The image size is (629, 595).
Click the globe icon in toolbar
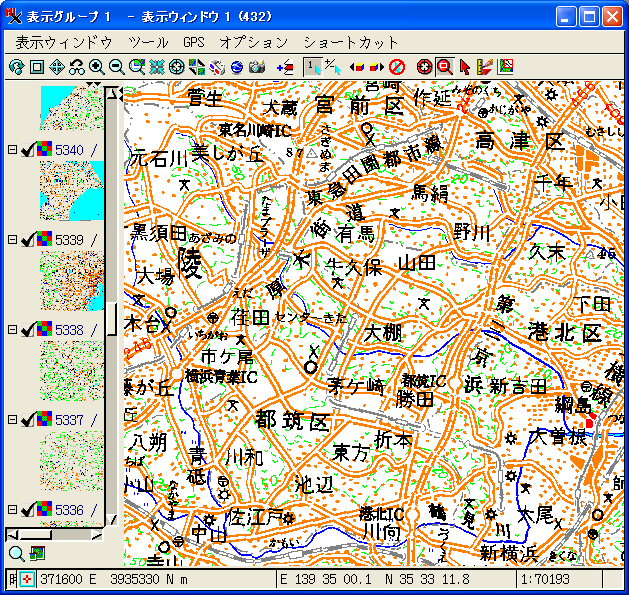[x=237, y=67]
